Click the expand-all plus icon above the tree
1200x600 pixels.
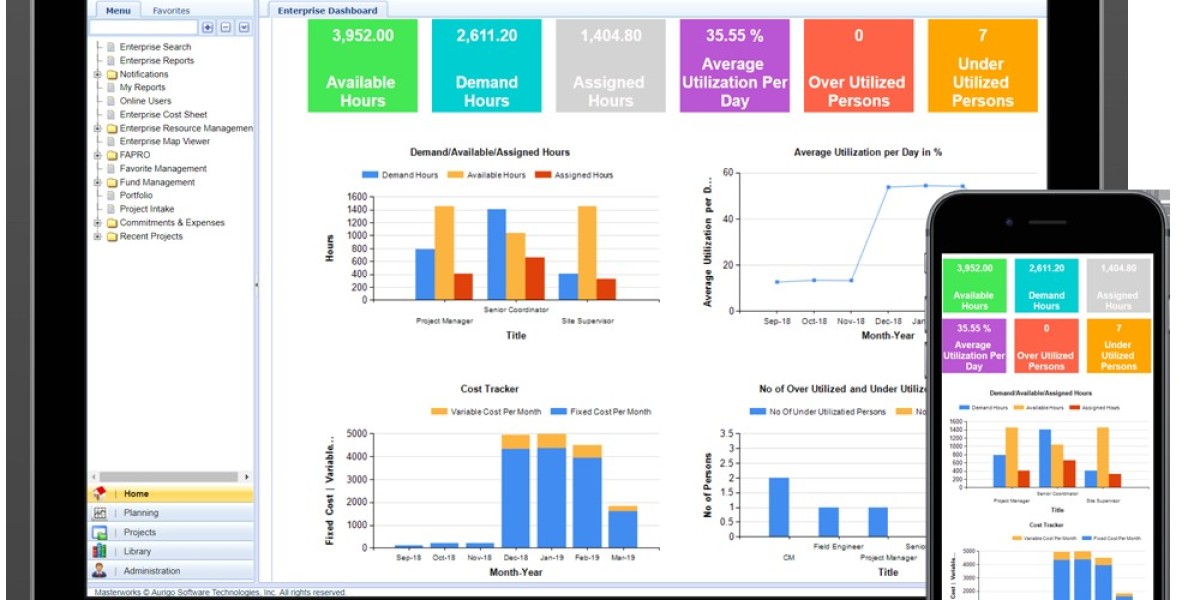(208, 28)
